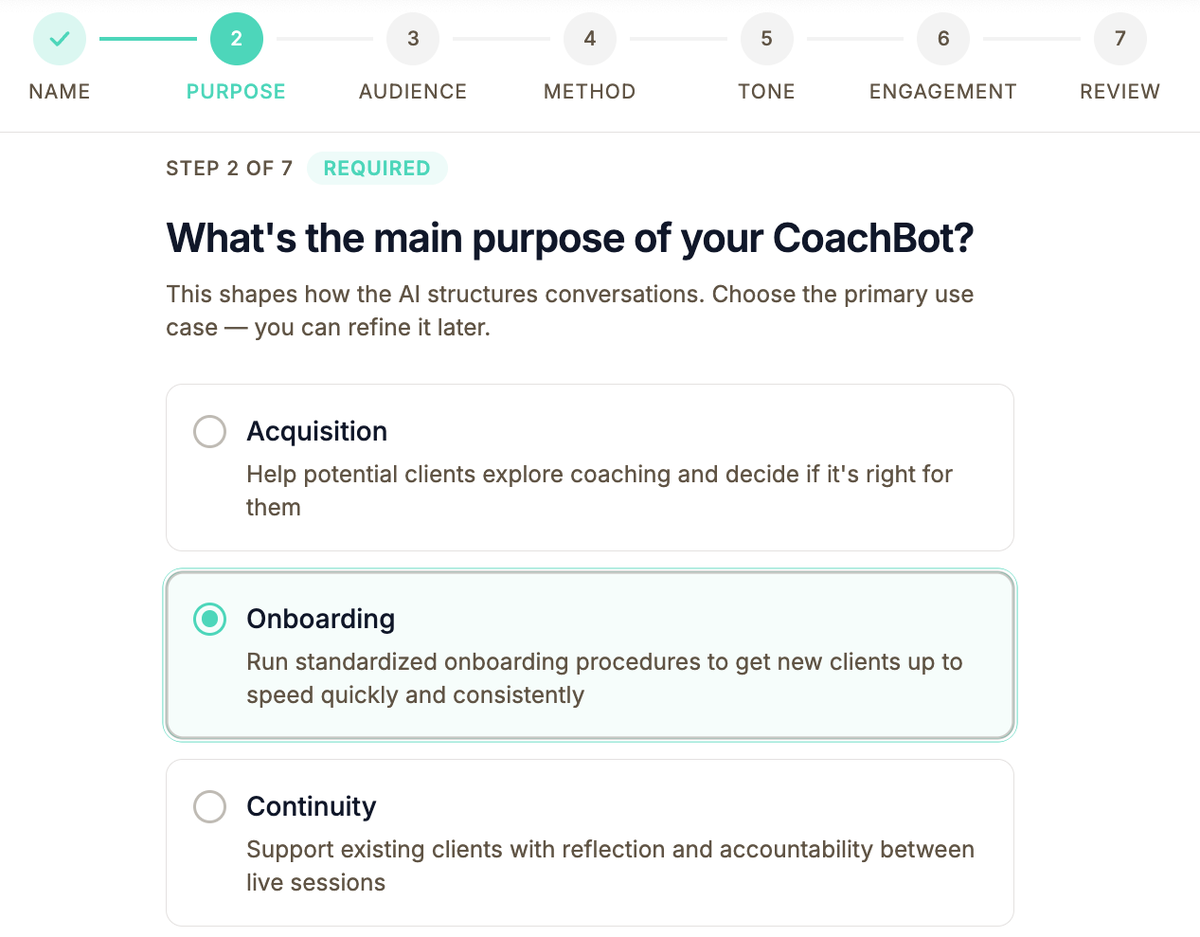Screen dimensions: 1200x937
Task: Choose the Continuity radio button
Action: click(x=210, y=806)
